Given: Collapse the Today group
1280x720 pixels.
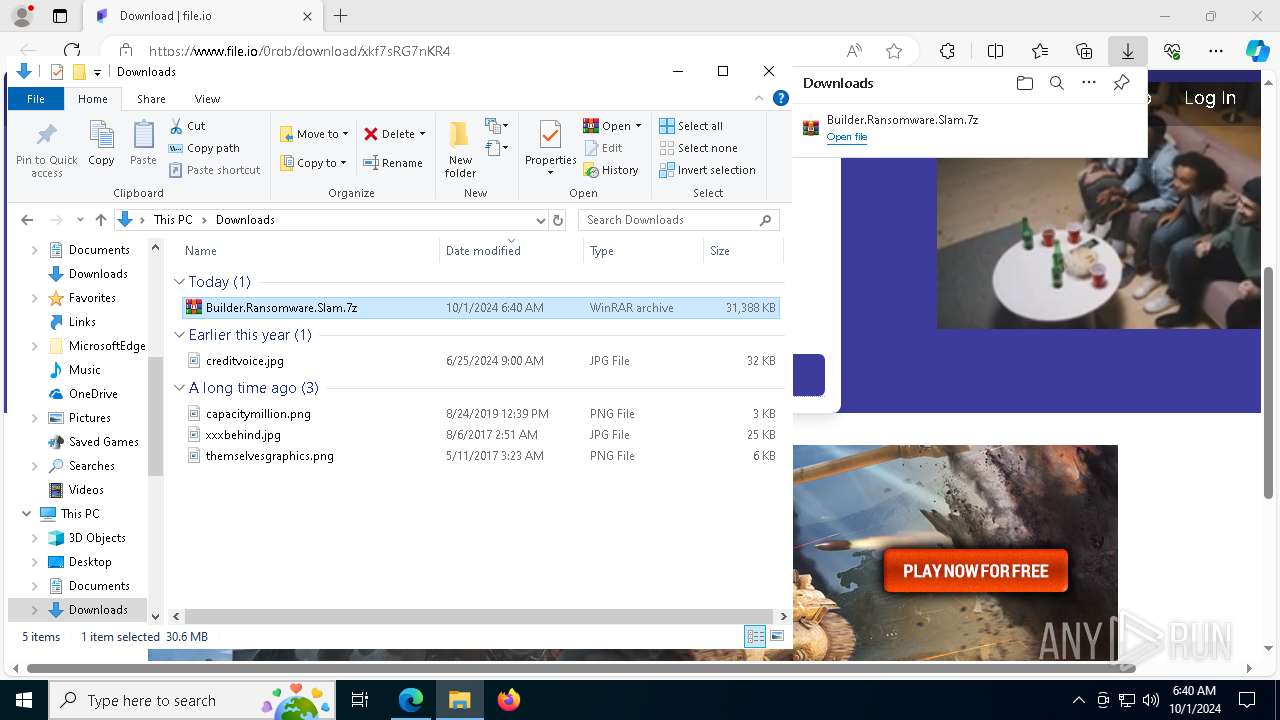Looking at the screenshot, I should pos(179,282).
